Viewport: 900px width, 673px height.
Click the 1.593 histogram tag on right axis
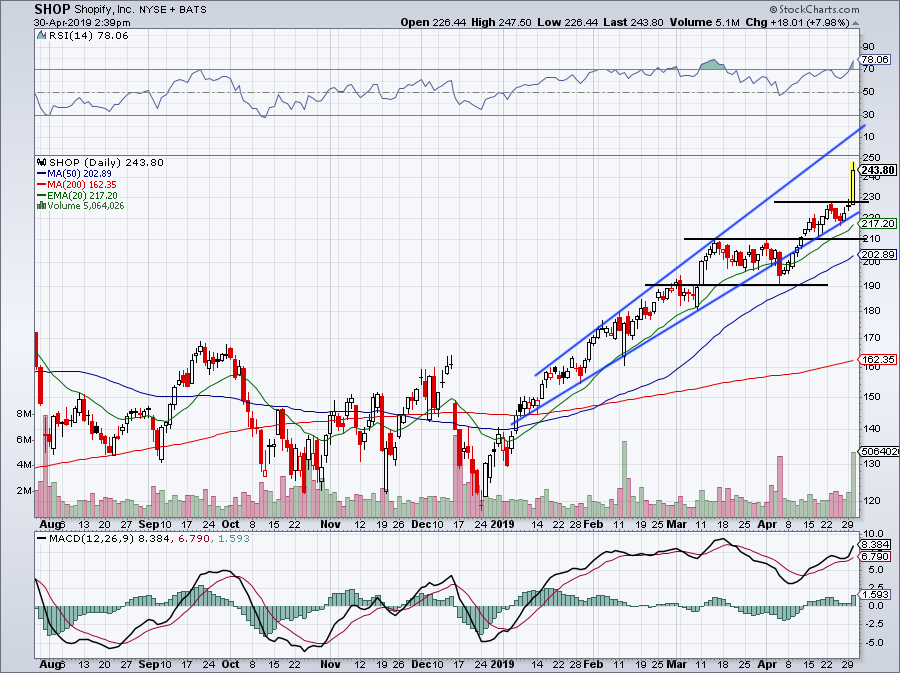(x=876, y=595)
